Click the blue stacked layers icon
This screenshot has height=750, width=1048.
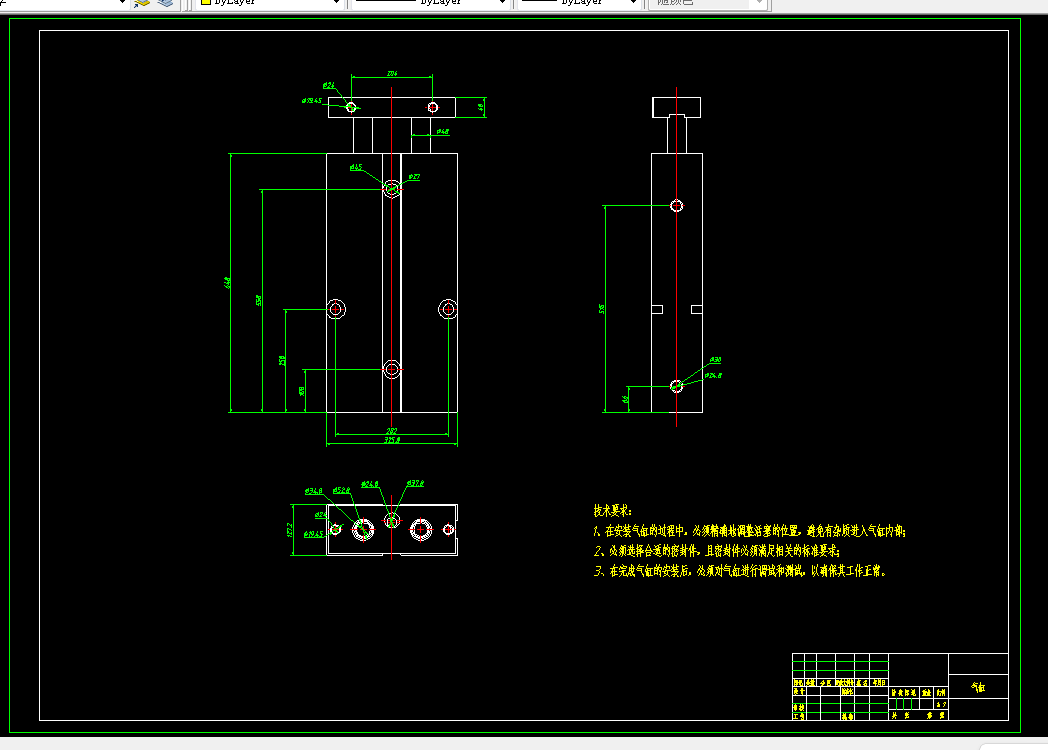[165, 3]
